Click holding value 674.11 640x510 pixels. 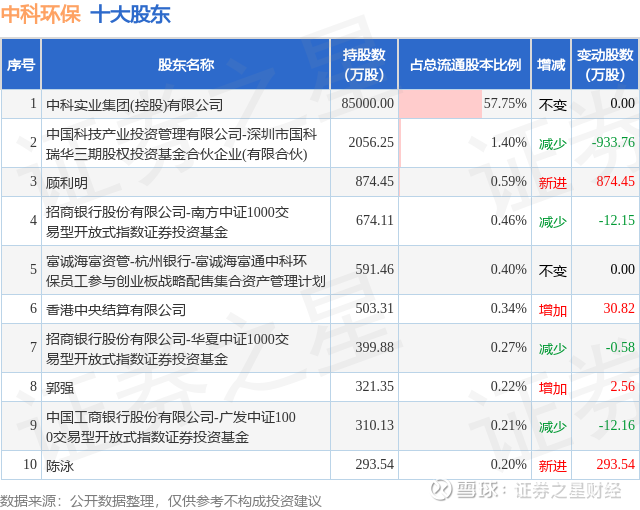pos(374,220)
